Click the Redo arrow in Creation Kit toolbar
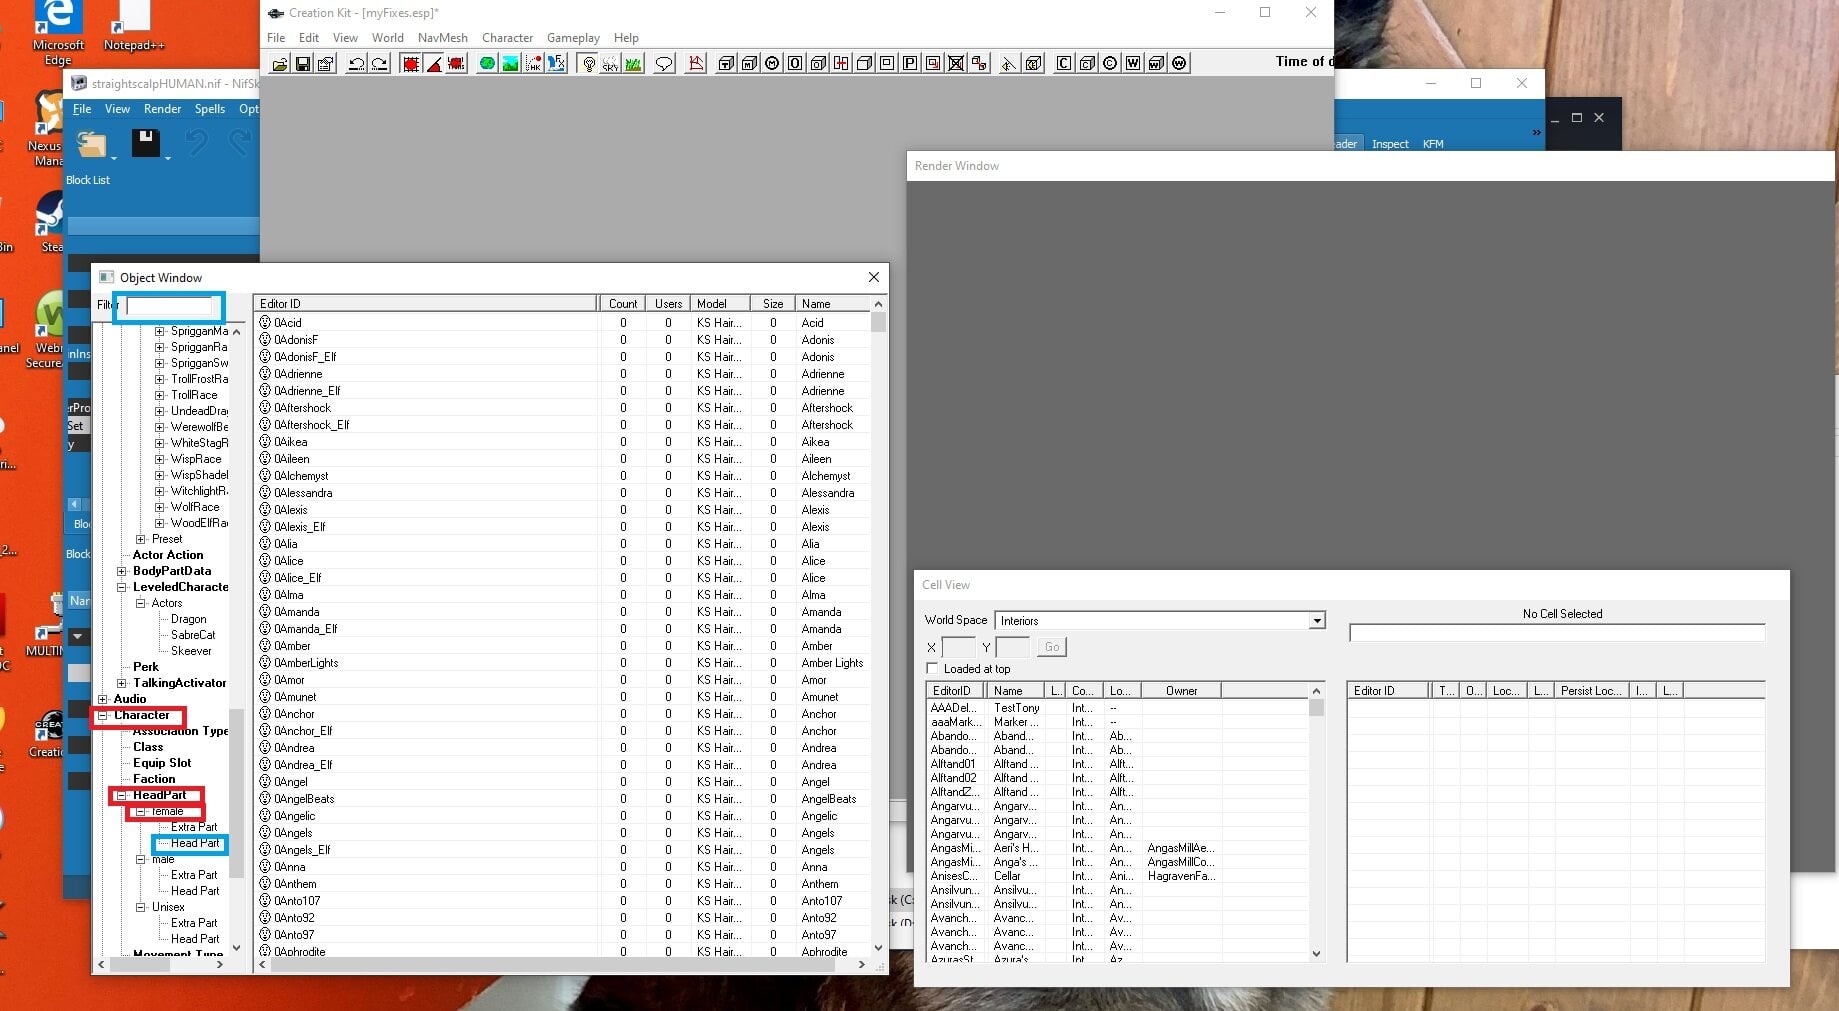 380,63
